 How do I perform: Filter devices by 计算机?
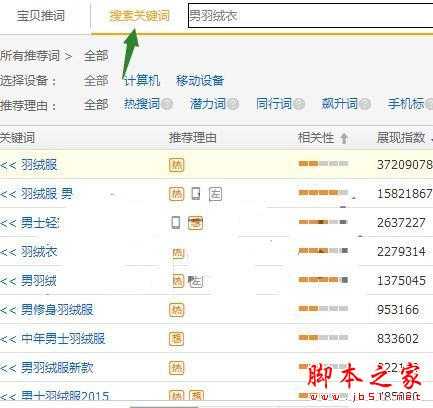(142, 80)
